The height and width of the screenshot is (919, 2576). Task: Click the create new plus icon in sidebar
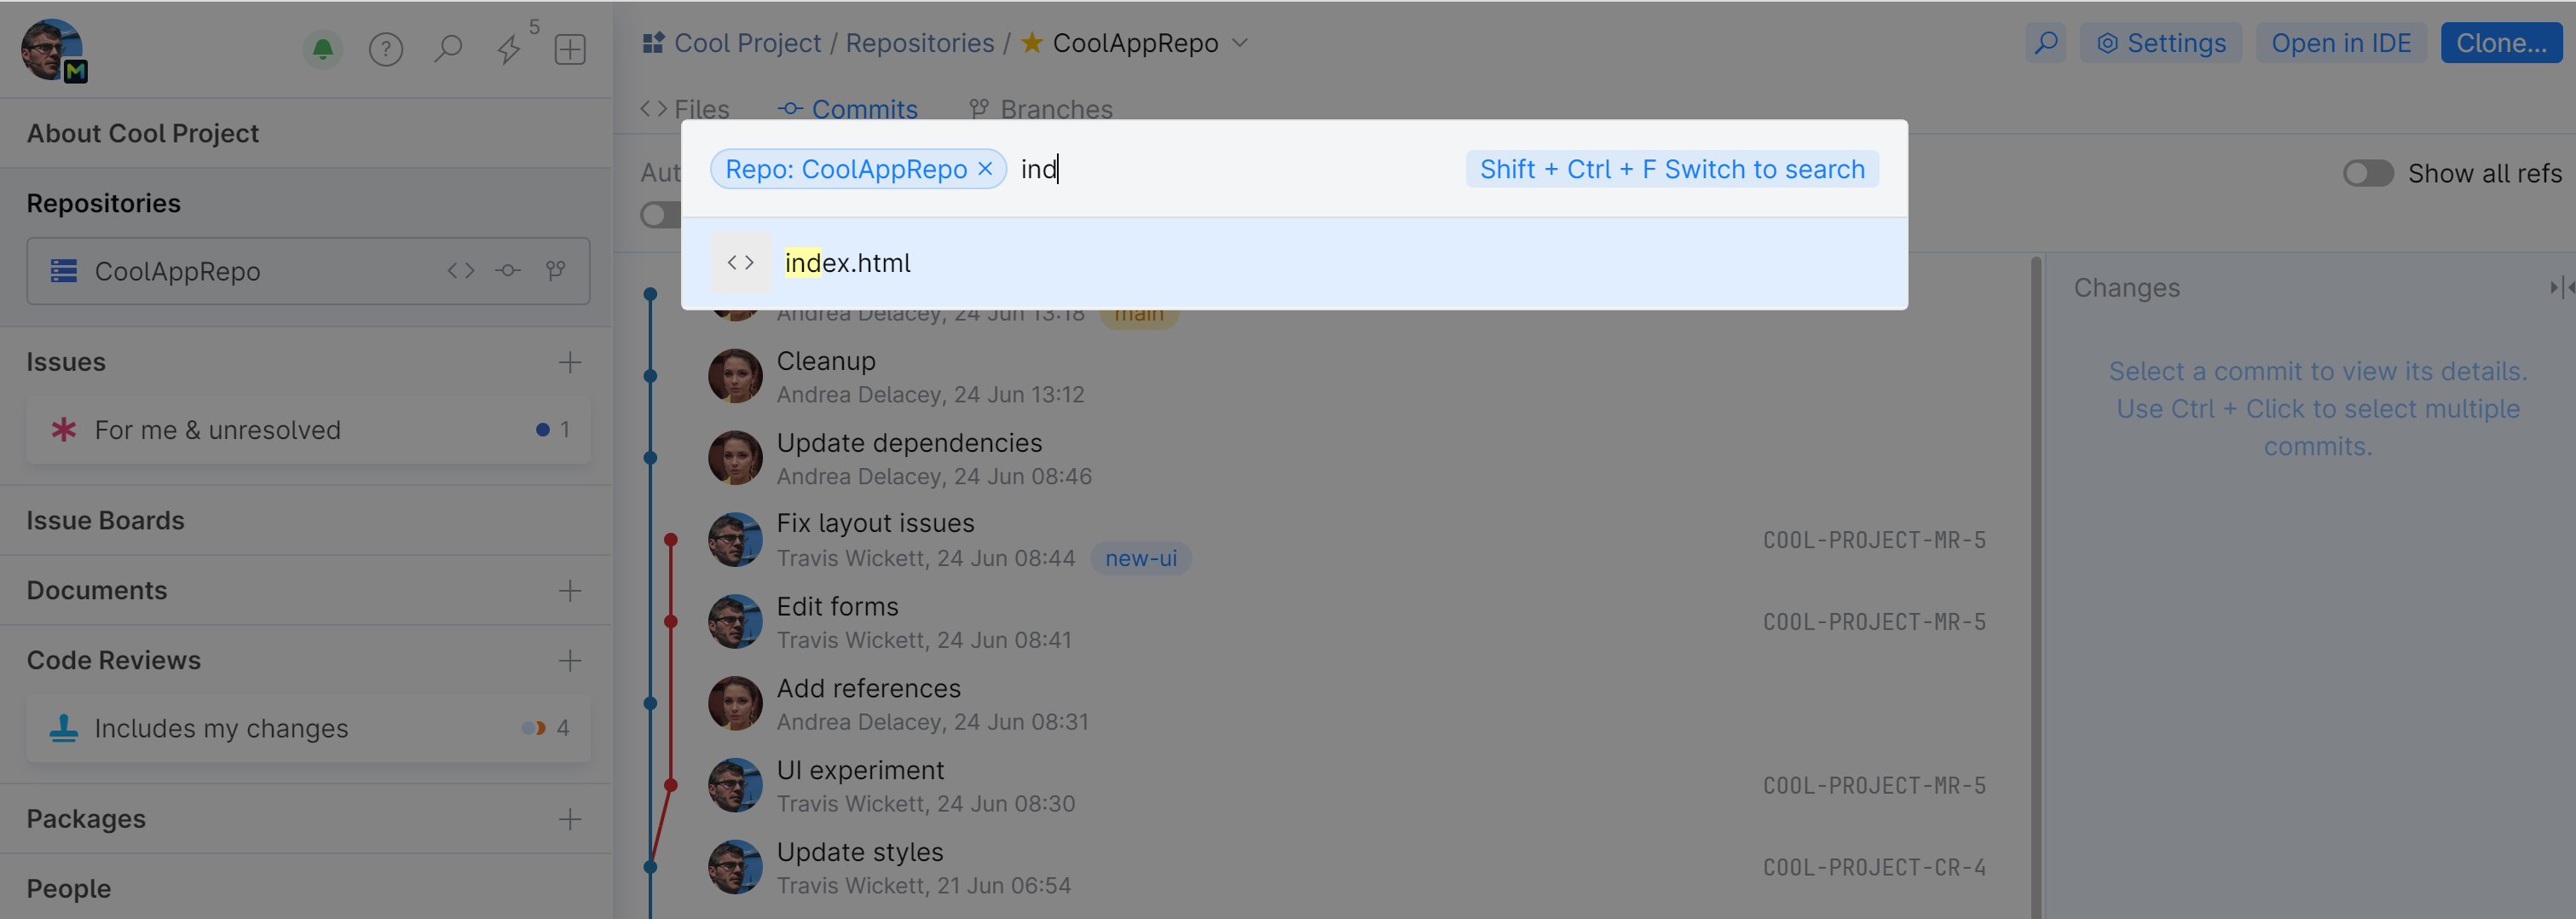click(x=570, y=48)
